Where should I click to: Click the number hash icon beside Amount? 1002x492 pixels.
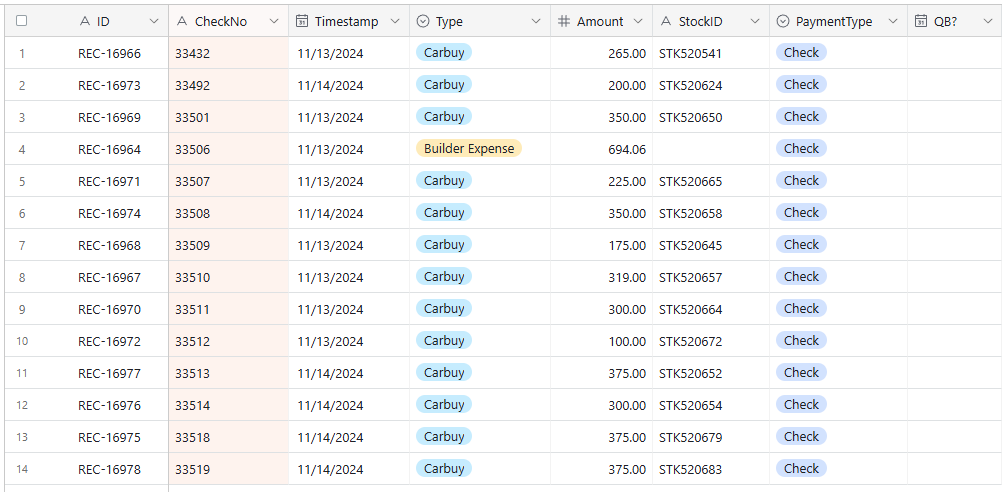564,22
